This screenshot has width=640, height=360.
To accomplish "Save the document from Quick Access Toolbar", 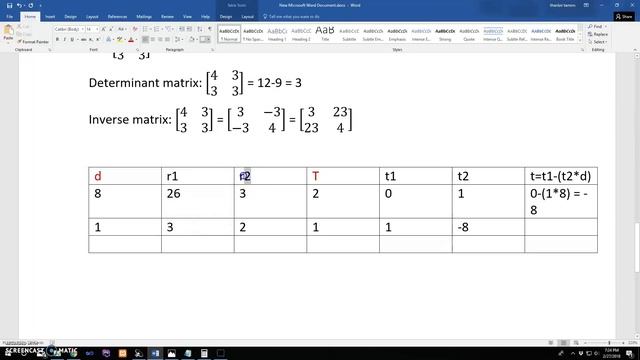I will pyautogui.click(x=9, y=5).
